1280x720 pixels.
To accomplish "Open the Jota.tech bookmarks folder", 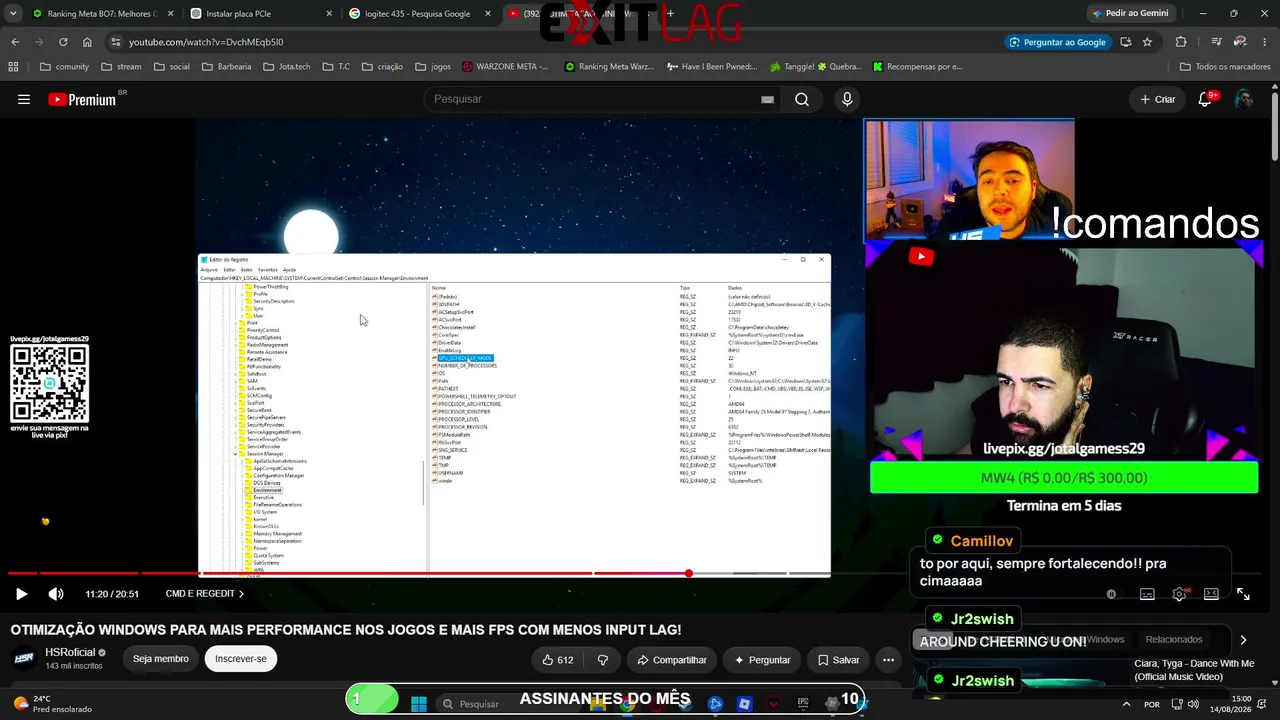I will coord(286,67).
